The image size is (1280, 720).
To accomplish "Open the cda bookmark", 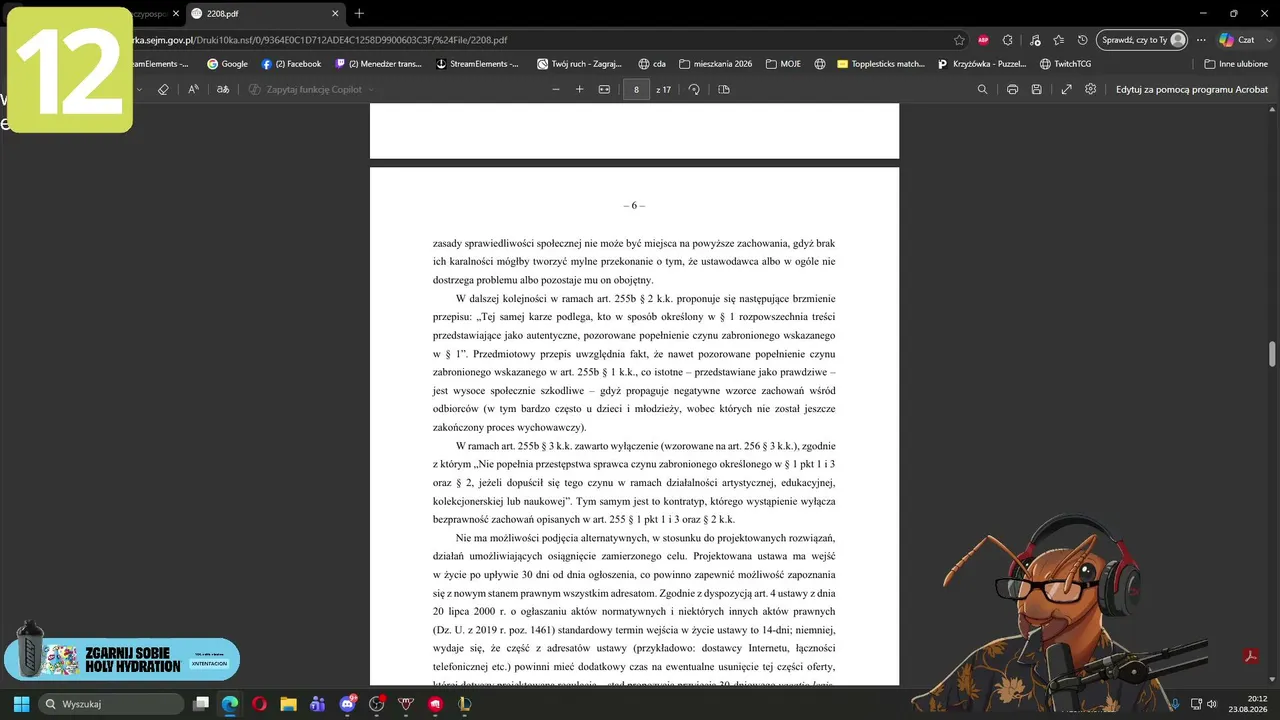I will pyautogui.click(x=652, y=63).
